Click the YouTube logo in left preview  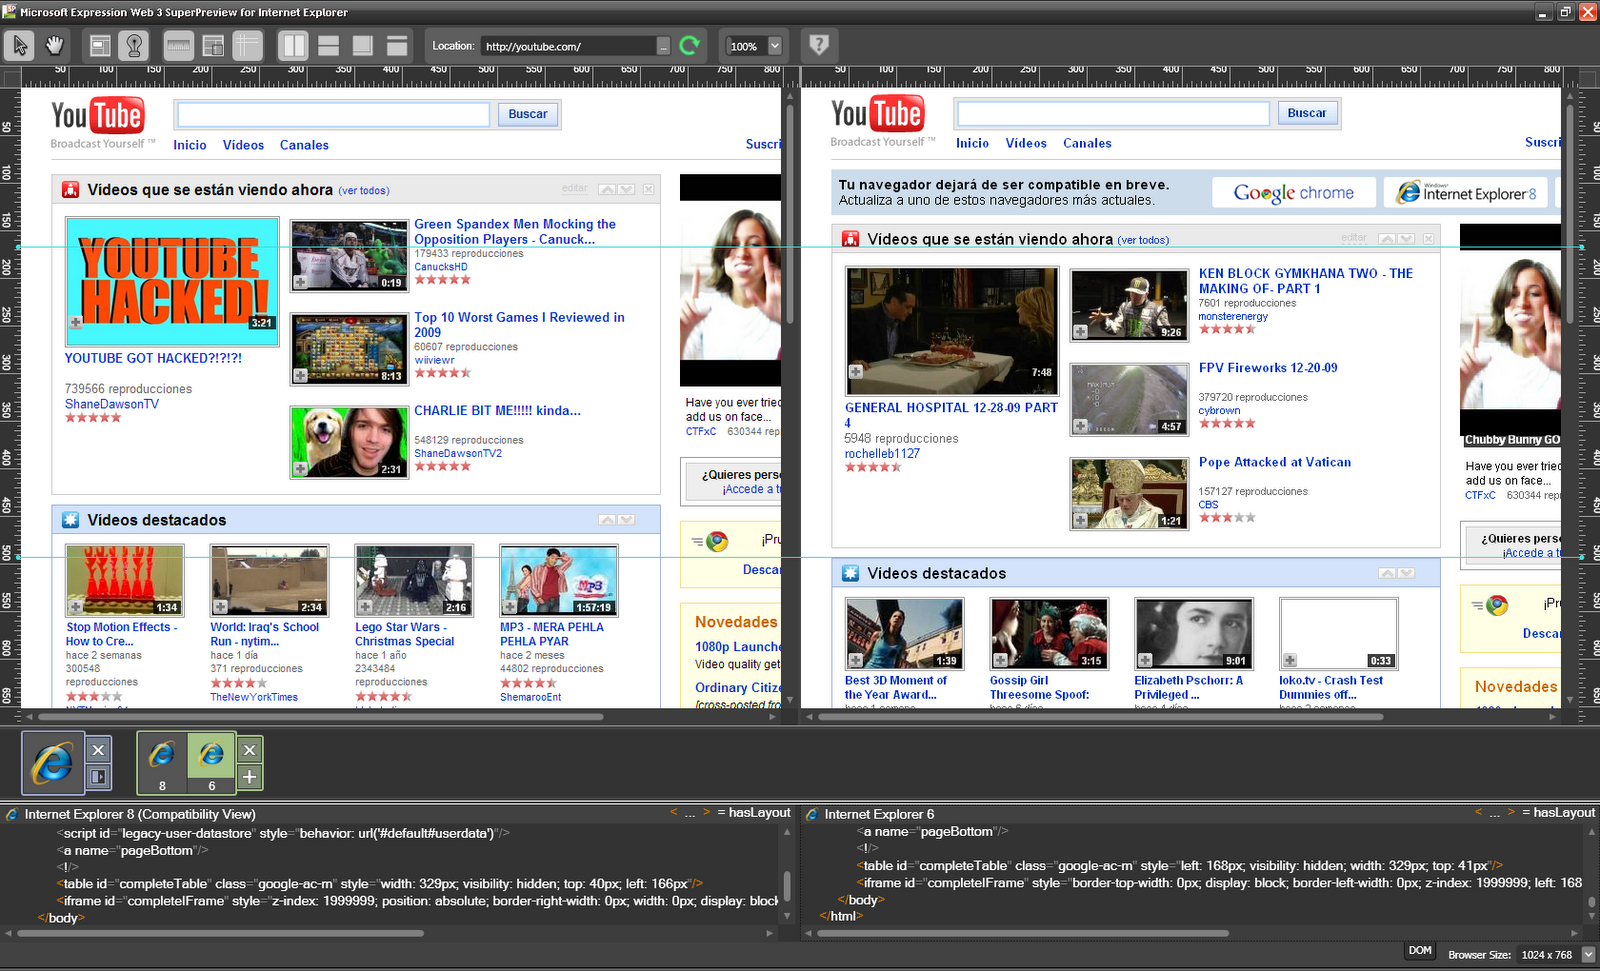click(98, 116)
